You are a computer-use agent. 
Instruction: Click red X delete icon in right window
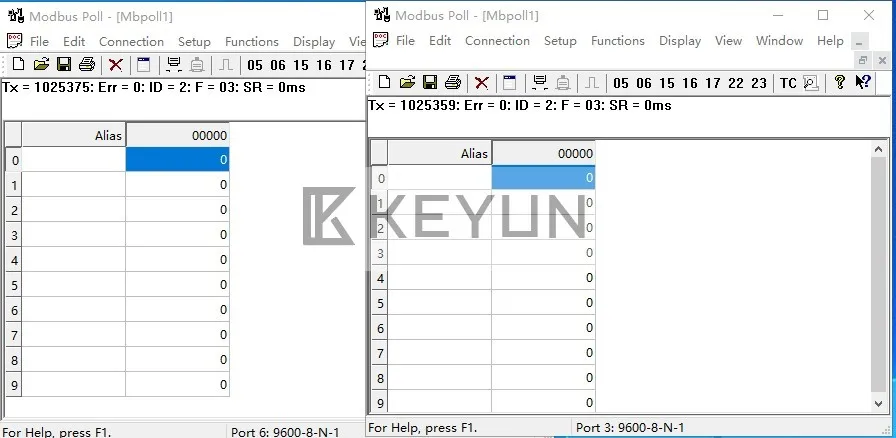tap(482, 83)
